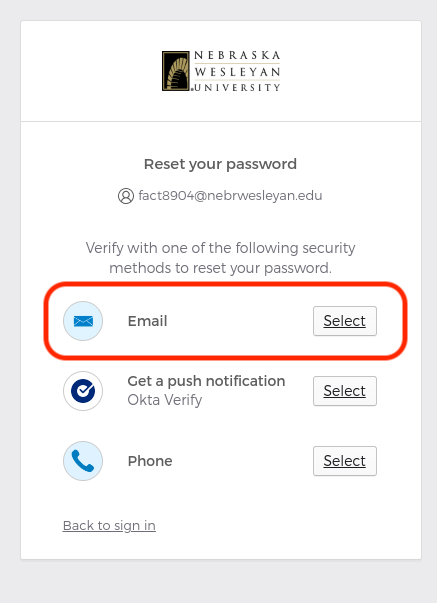Image resolution: width=437 pixels, height=603 pixels.
Task: Click the Verify with security methods instruction text
Action: click(220, 258)
